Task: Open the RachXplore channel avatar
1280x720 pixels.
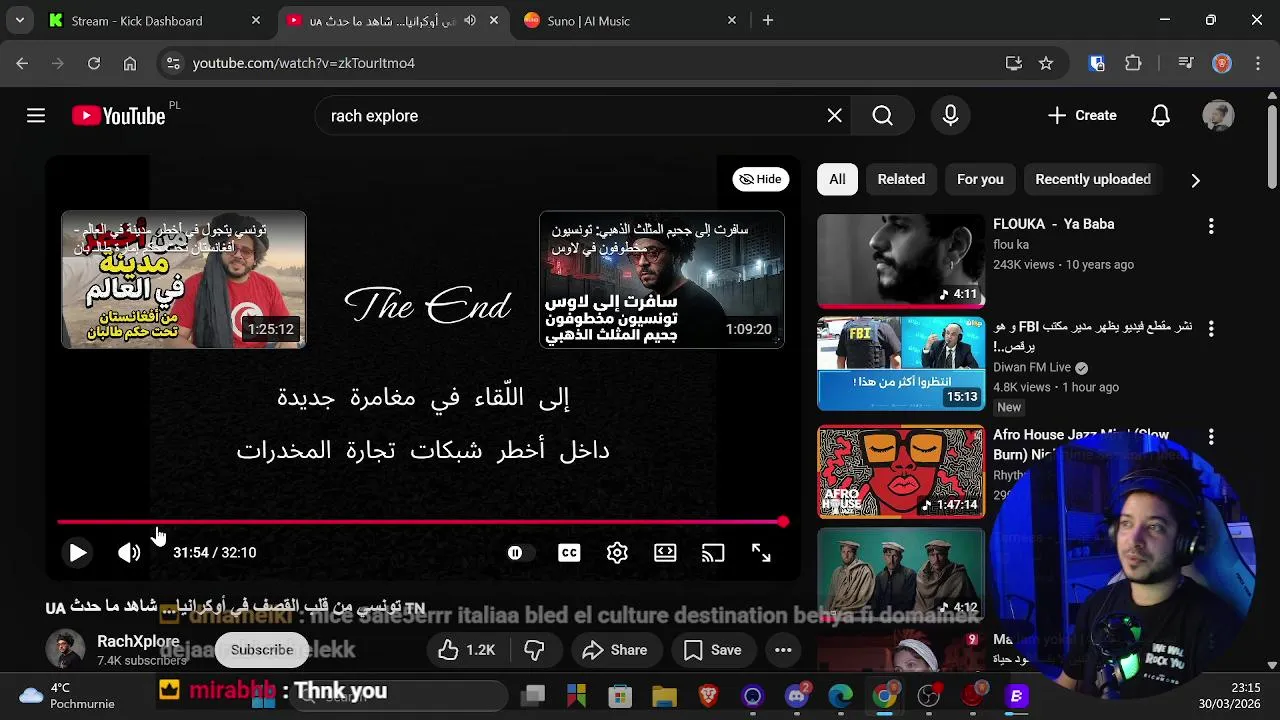Action: 65,650
